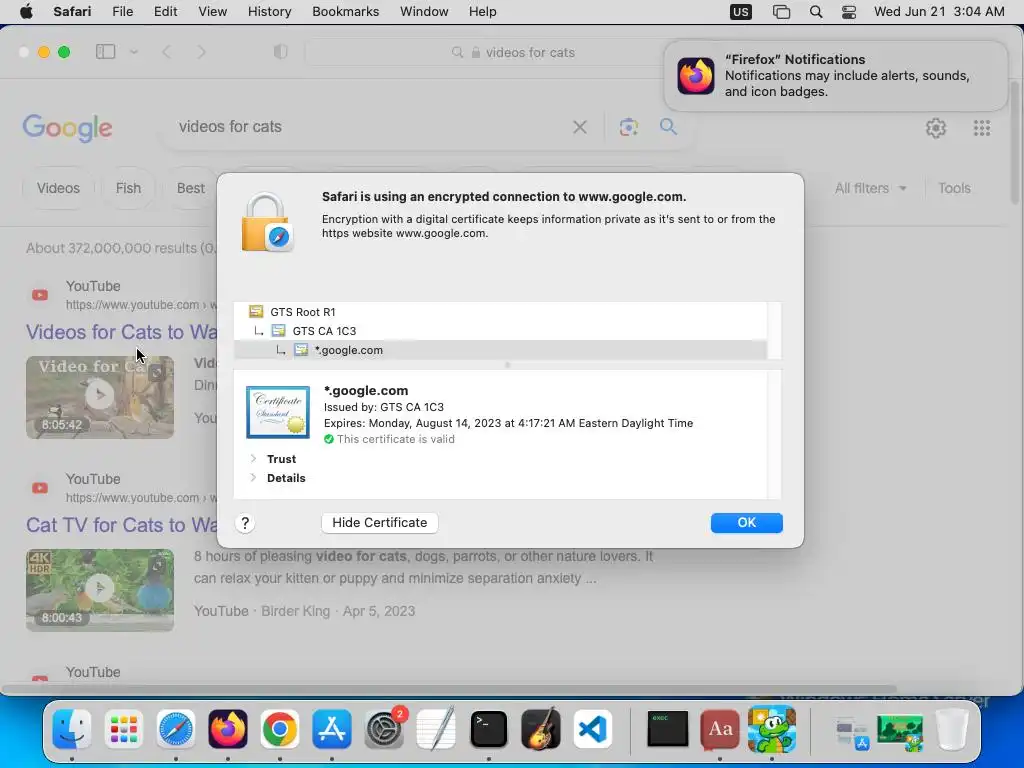Open App Store from the Dock
Screen dimensions: 1024x768
tap(332, 729)
